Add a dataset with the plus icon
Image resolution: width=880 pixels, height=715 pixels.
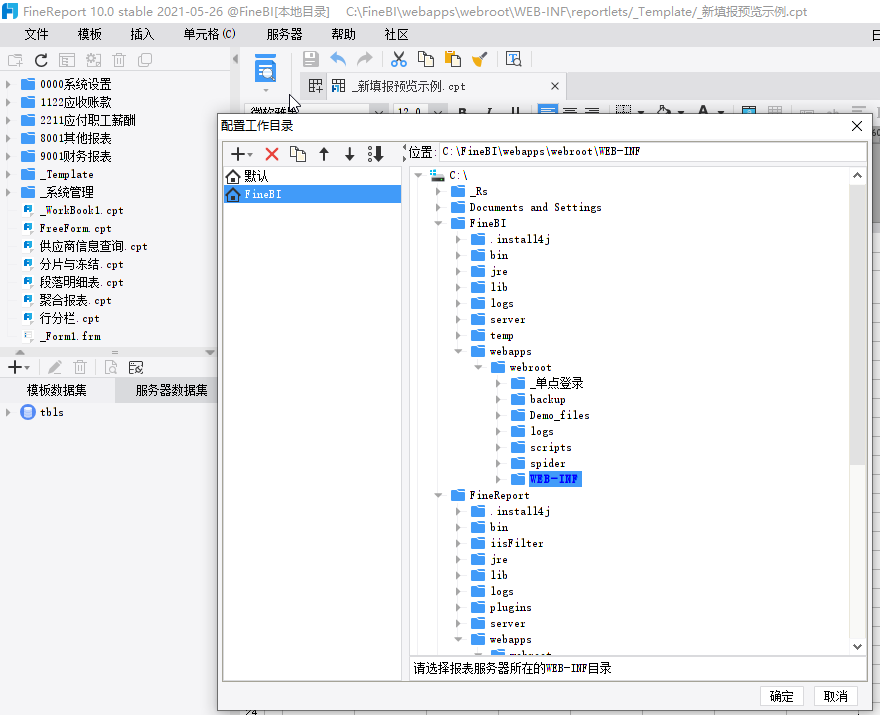(x=18, y=368)
